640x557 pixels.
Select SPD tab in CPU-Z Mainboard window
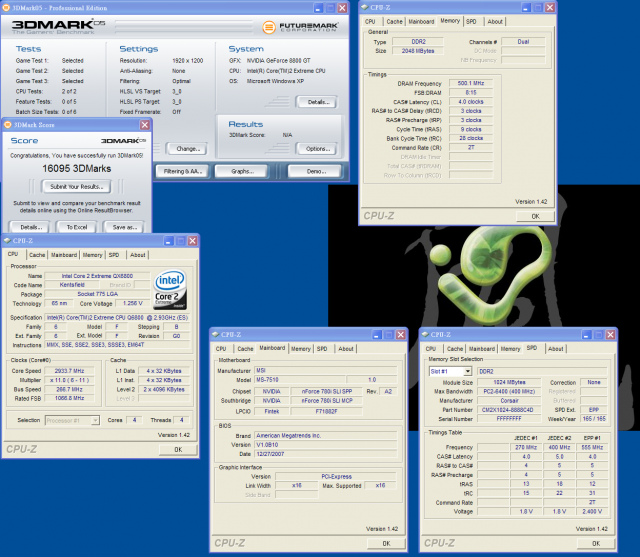point(322,349)
